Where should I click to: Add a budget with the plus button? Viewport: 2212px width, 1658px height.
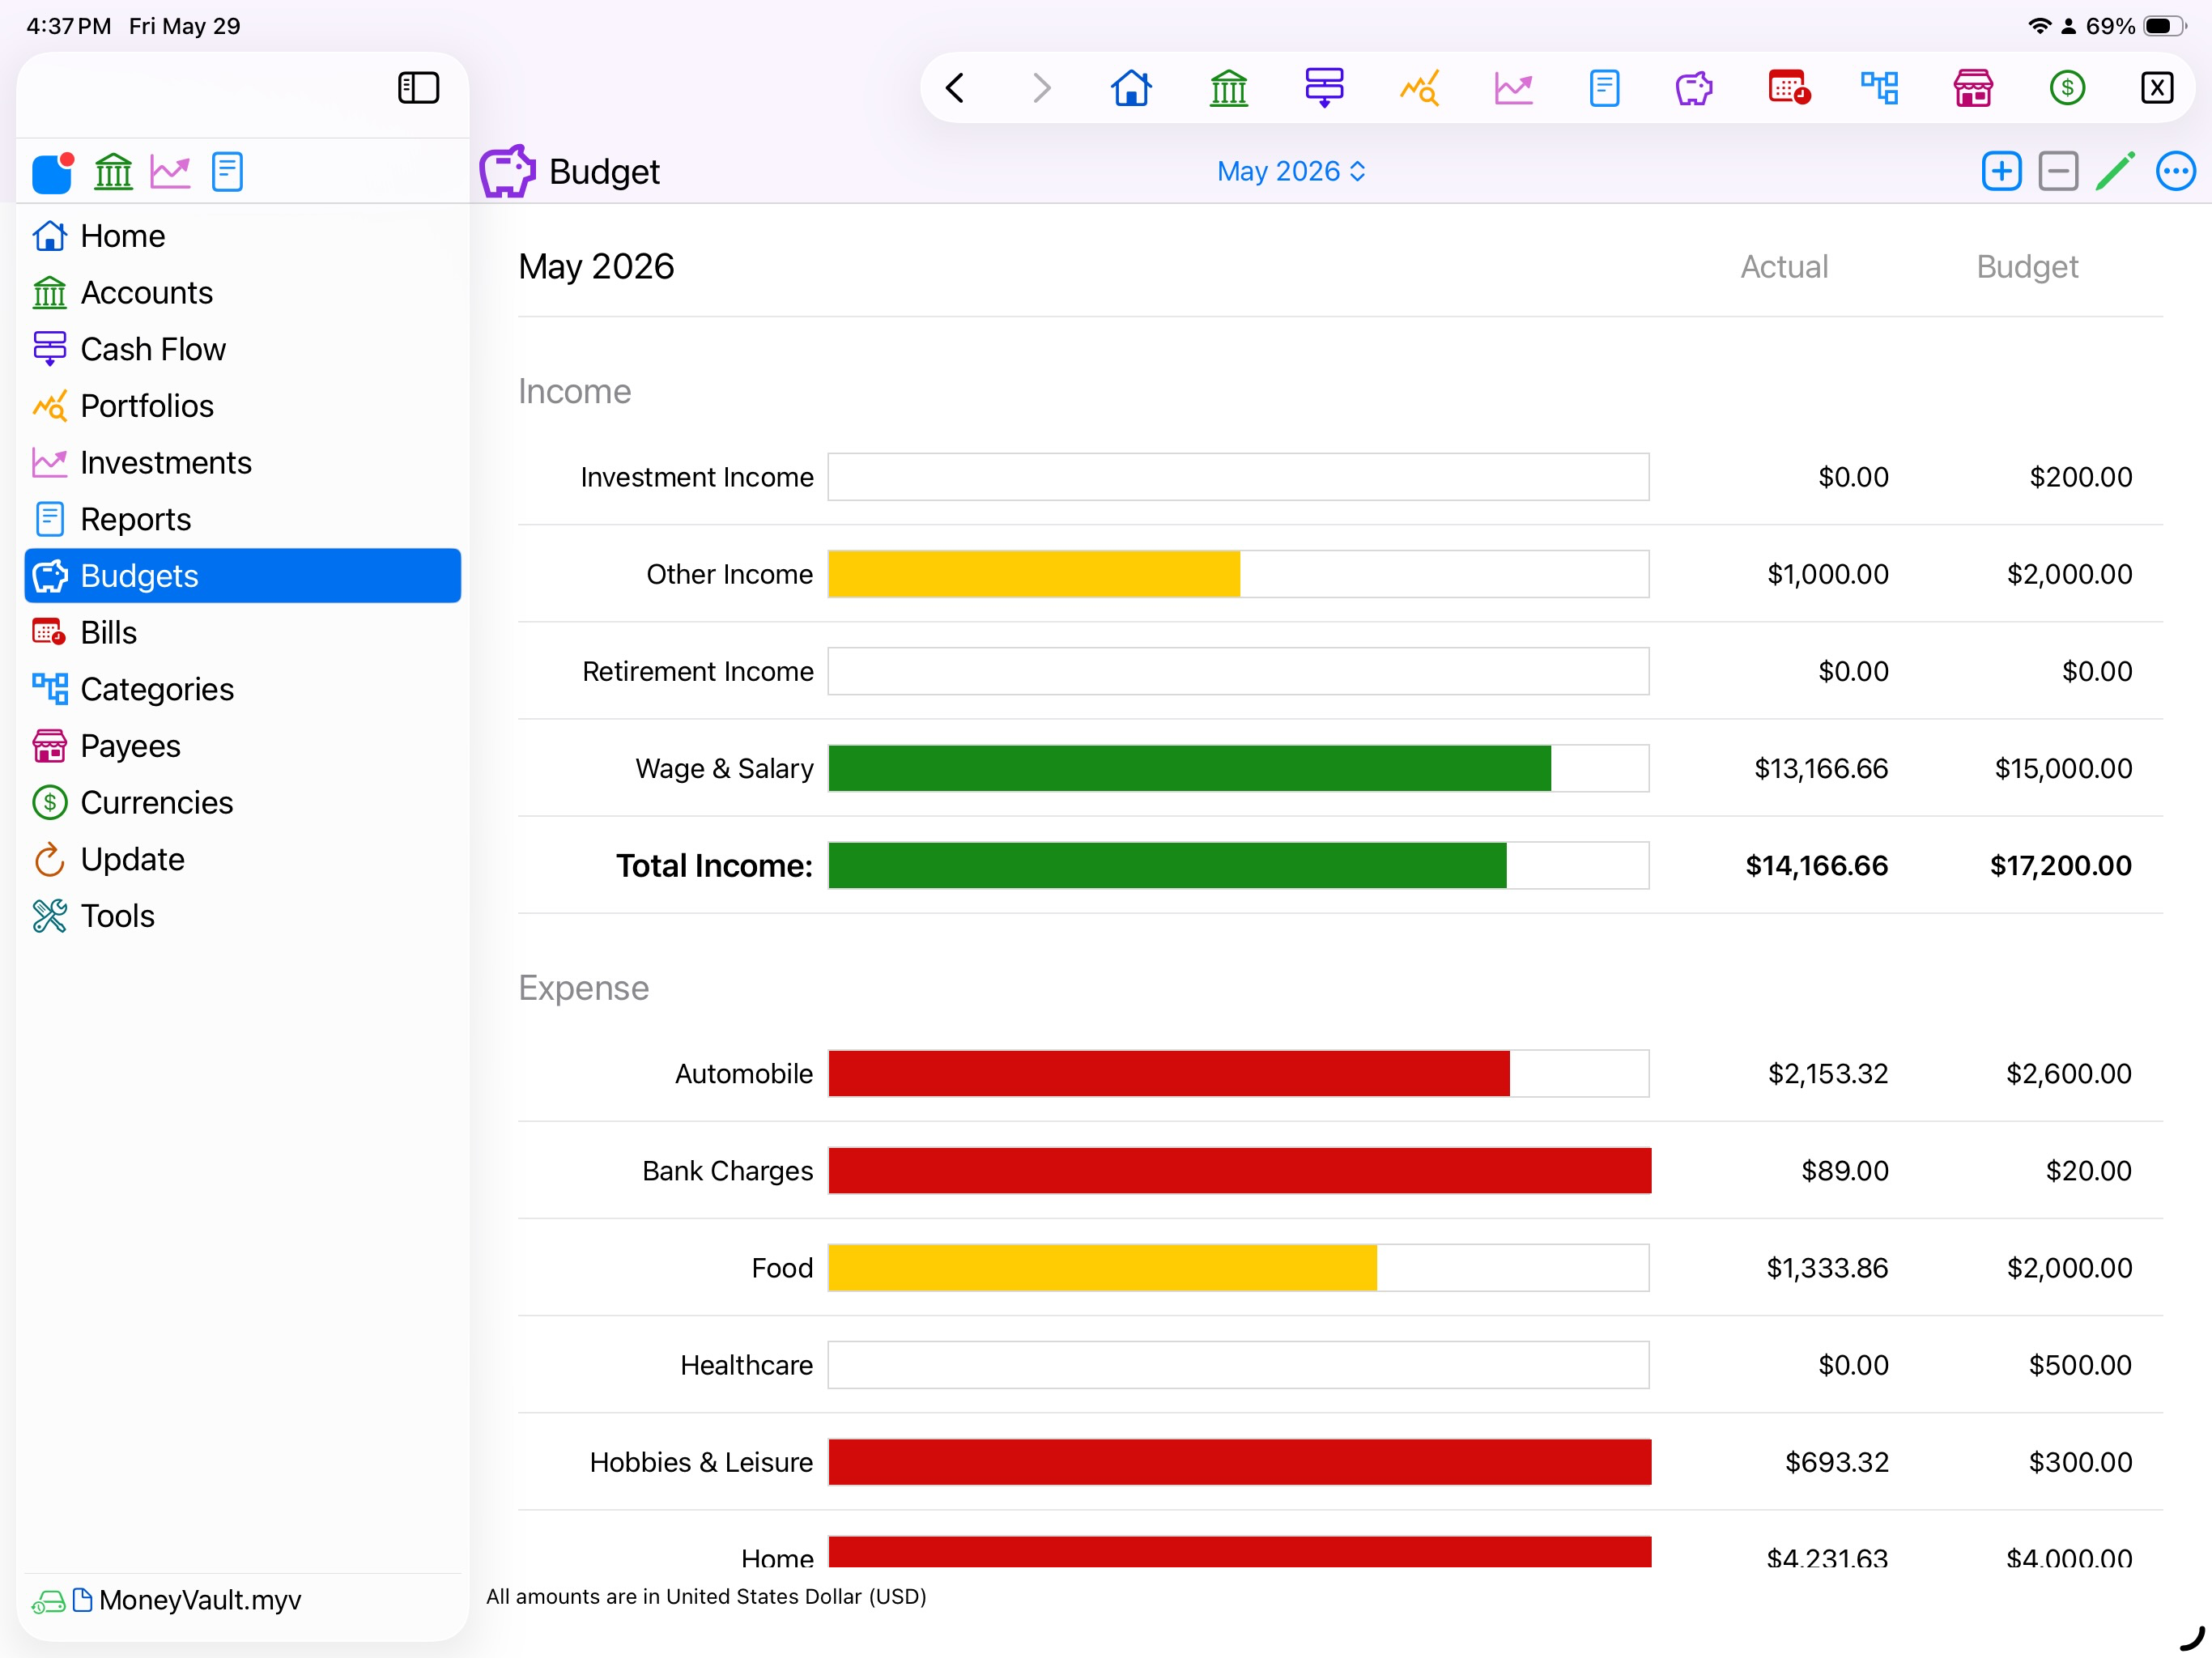(x=2001, y=172)
